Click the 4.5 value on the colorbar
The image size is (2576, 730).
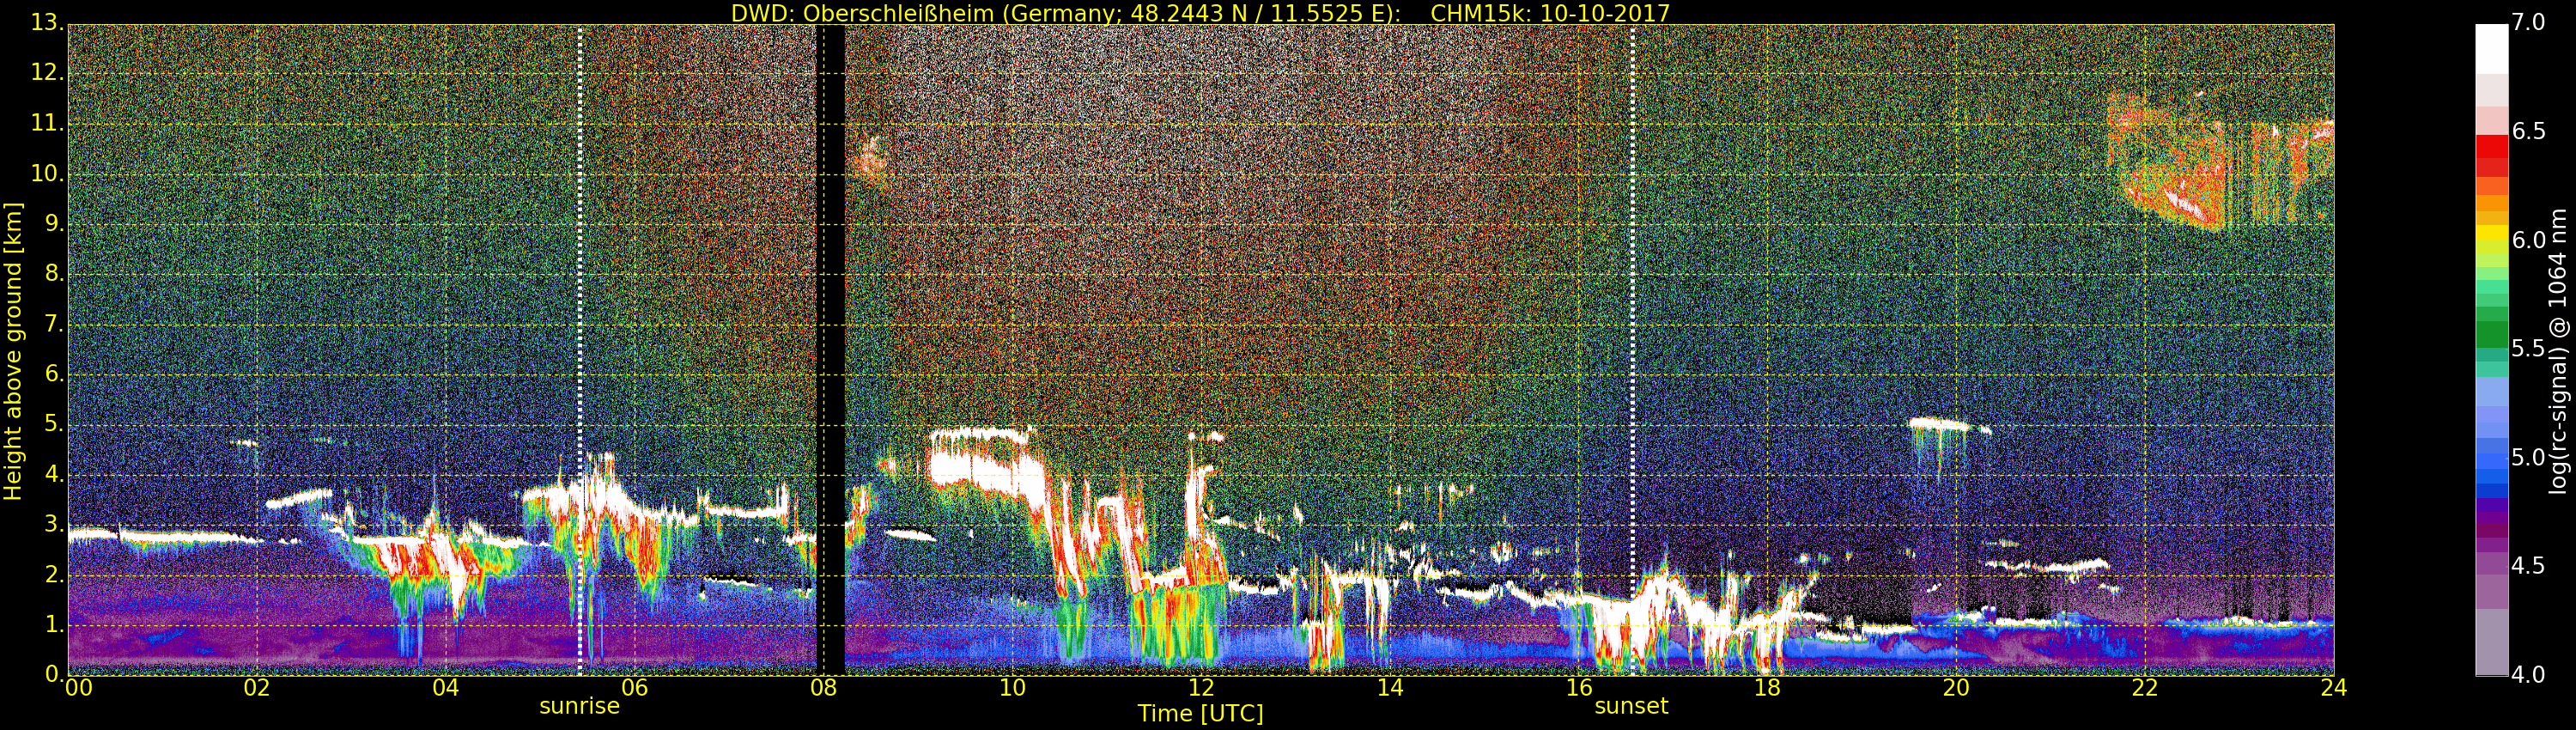click(x=2528, y=566)
